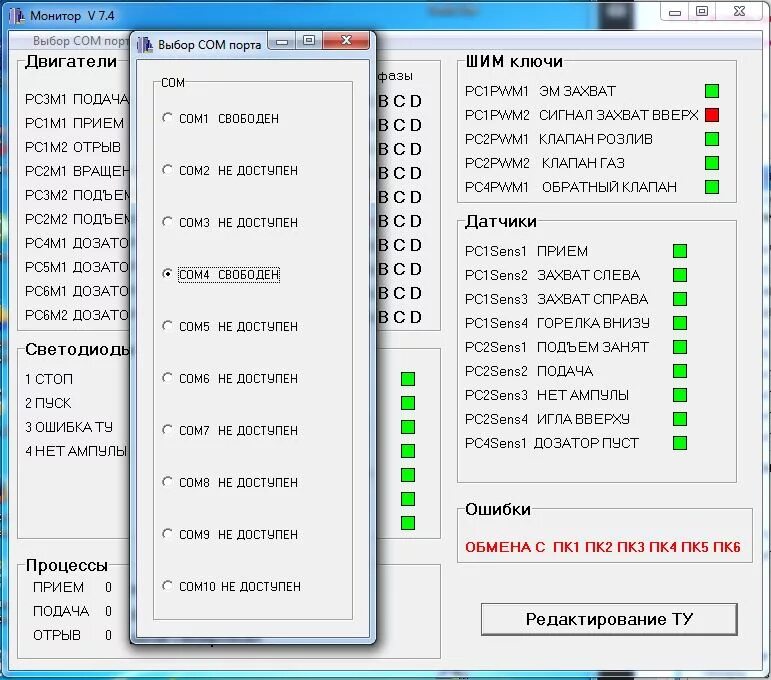The image size is (771, 680).
Task: Click green indicator for КЛАПАН РОЗЛИВ
Action: (712, 139)
